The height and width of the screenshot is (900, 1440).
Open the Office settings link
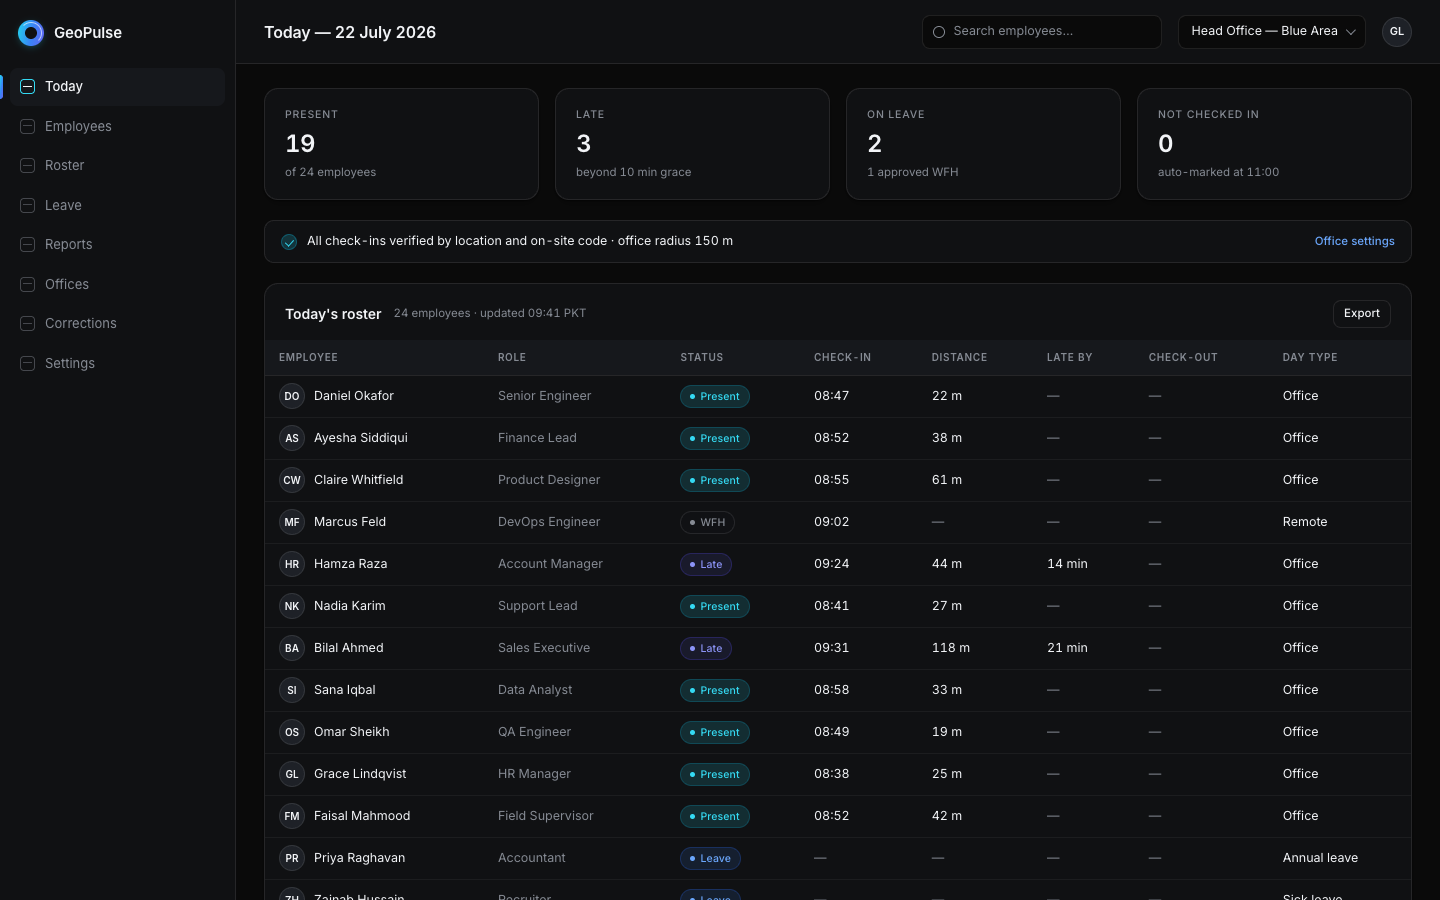click(1354, 242)
